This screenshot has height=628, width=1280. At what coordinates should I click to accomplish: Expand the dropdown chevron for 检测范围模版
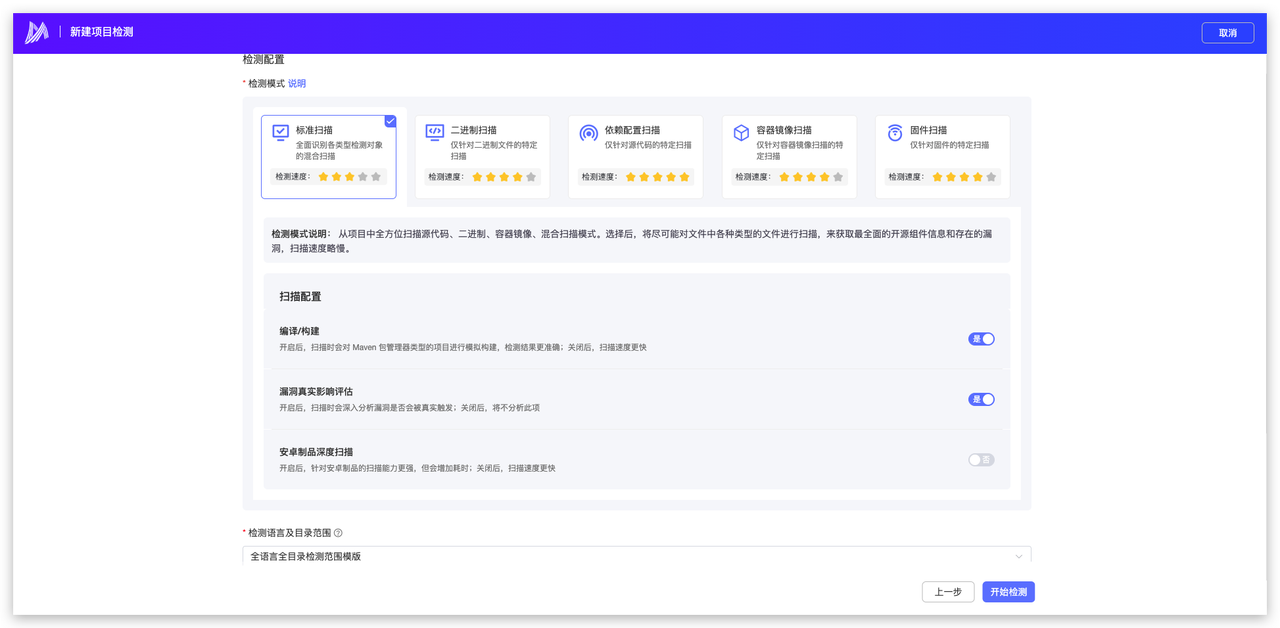(x=1019, y=556)
